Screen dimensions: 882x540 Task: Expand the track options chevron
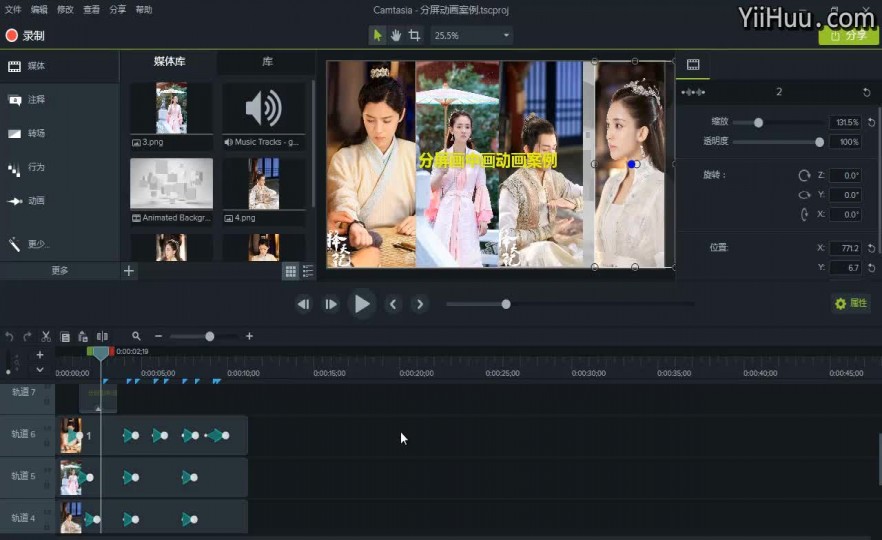[x=39, y=370]
